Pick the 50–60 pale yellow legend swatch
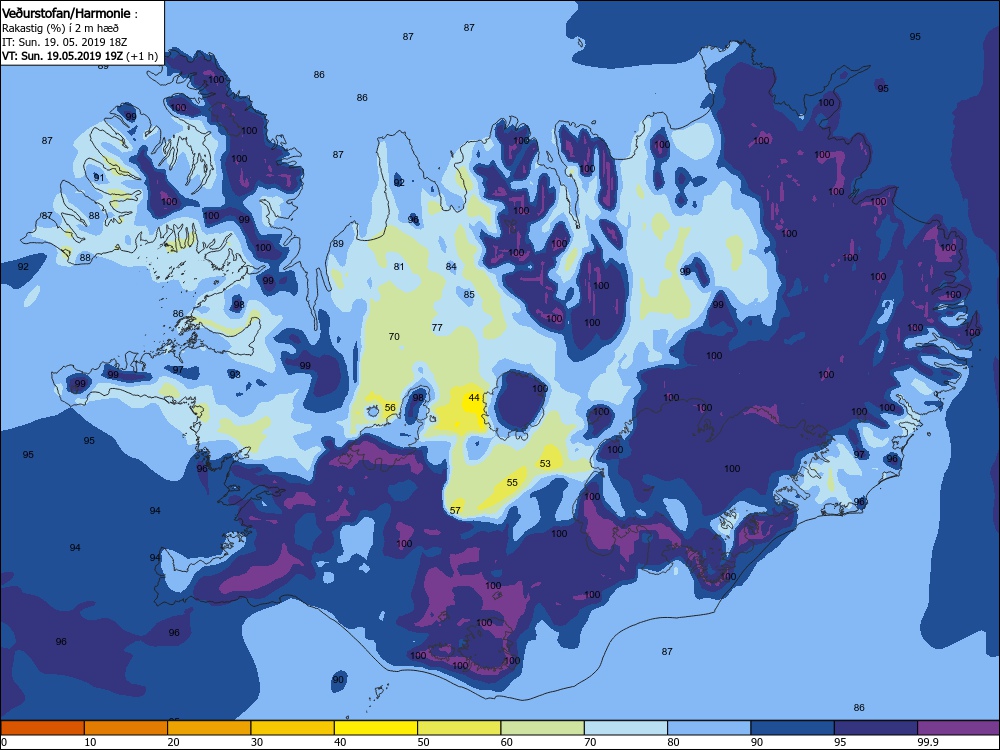Image resolution: width=1000 pixels, height=750 pixels. pyautogui.click(x=459, y=728)
